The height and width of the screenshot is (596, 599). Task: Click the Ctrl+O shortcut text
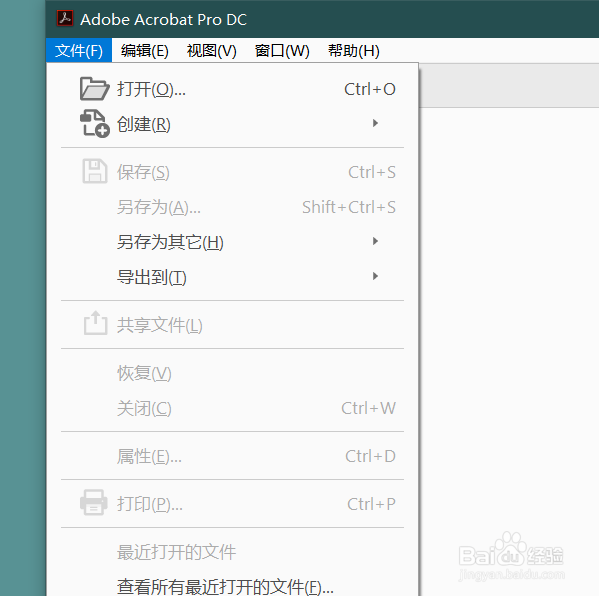tap(370, 89)
